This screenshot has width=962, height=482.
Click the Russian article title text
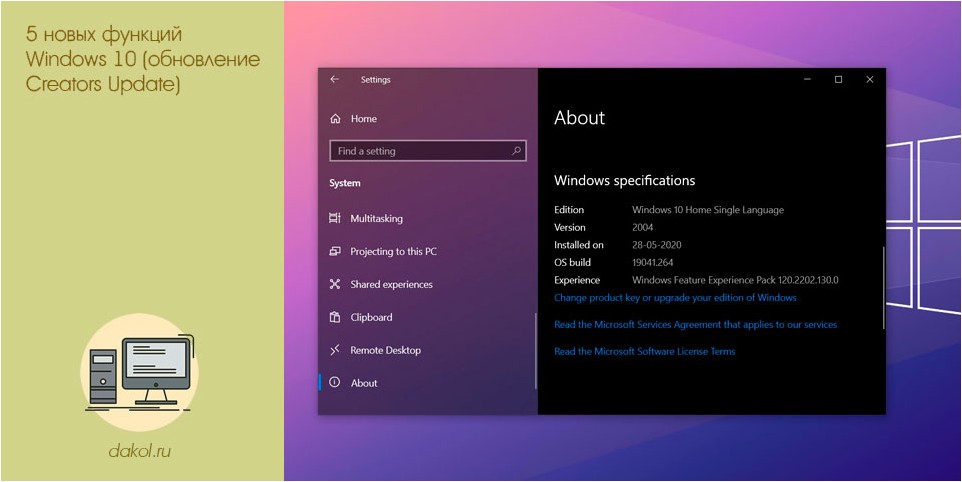click(143, 59)
